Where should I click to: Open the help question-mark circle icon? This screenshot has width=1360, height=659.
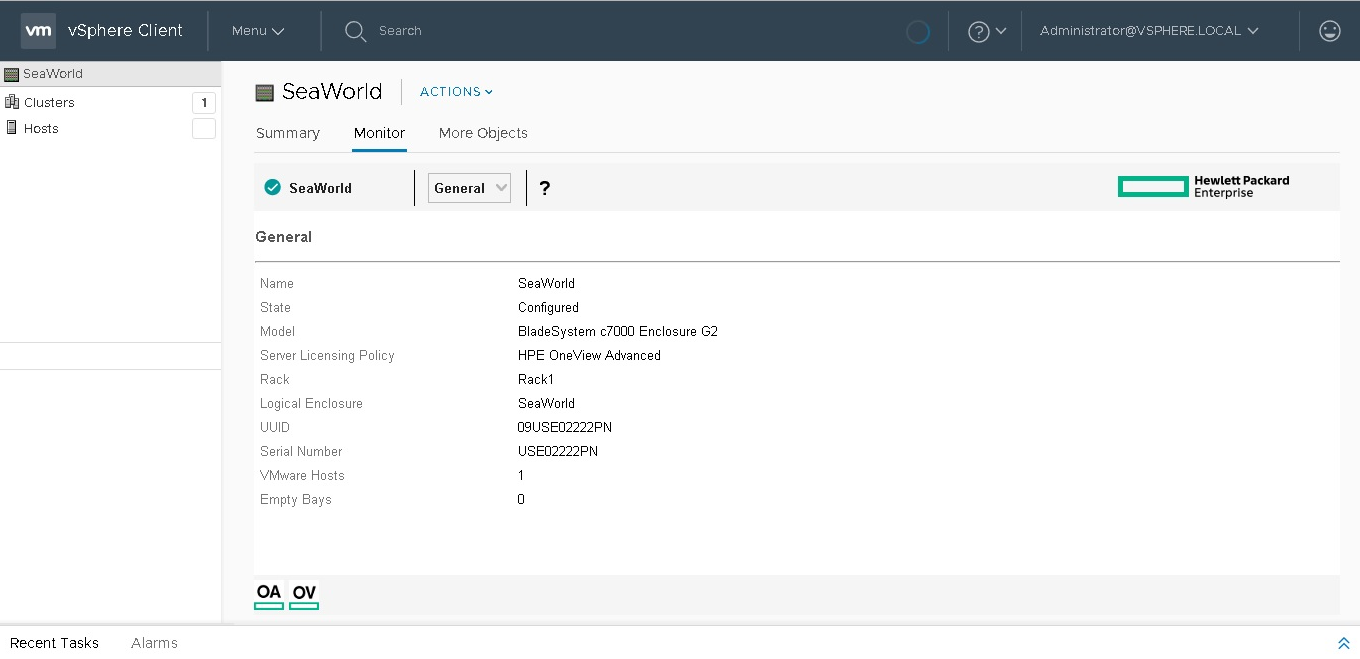coord(978,31)
